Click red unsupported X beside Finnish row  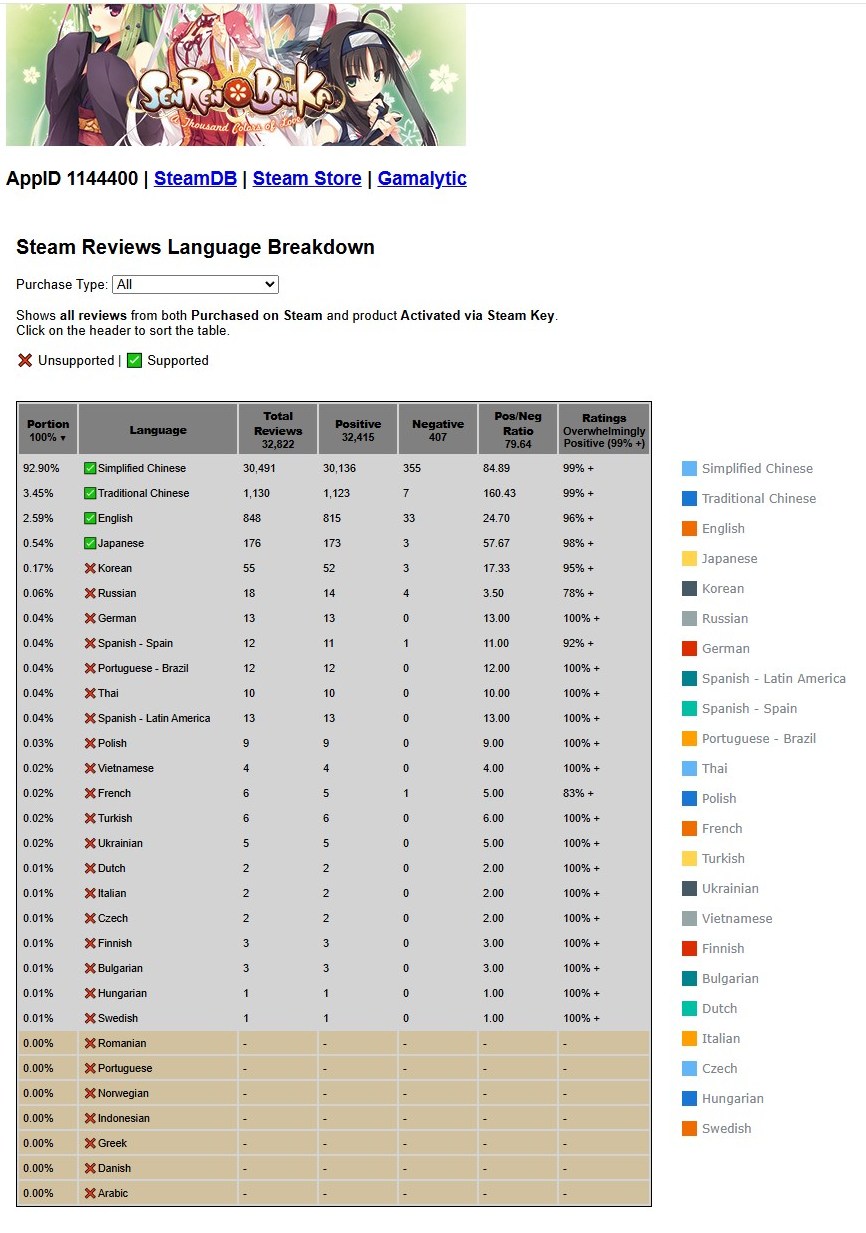[x=90, y=943]
